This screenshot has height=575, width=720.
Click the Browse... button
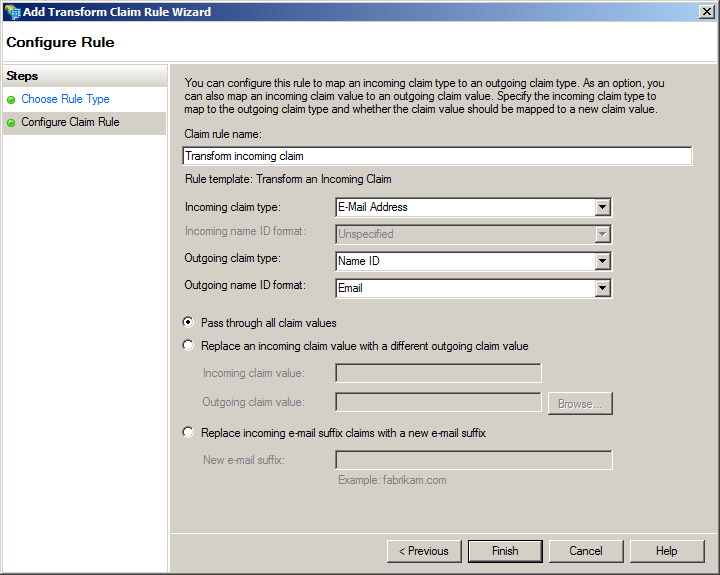click(x=580, y=404)
